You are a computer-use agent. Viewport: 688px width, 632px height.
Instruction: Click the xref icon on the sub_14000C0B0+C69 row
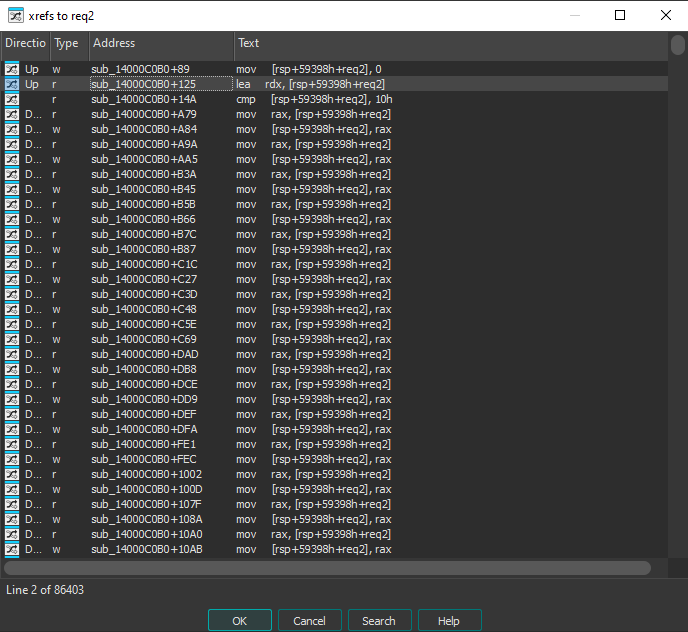pyautogui.click(x=12, y=339)
